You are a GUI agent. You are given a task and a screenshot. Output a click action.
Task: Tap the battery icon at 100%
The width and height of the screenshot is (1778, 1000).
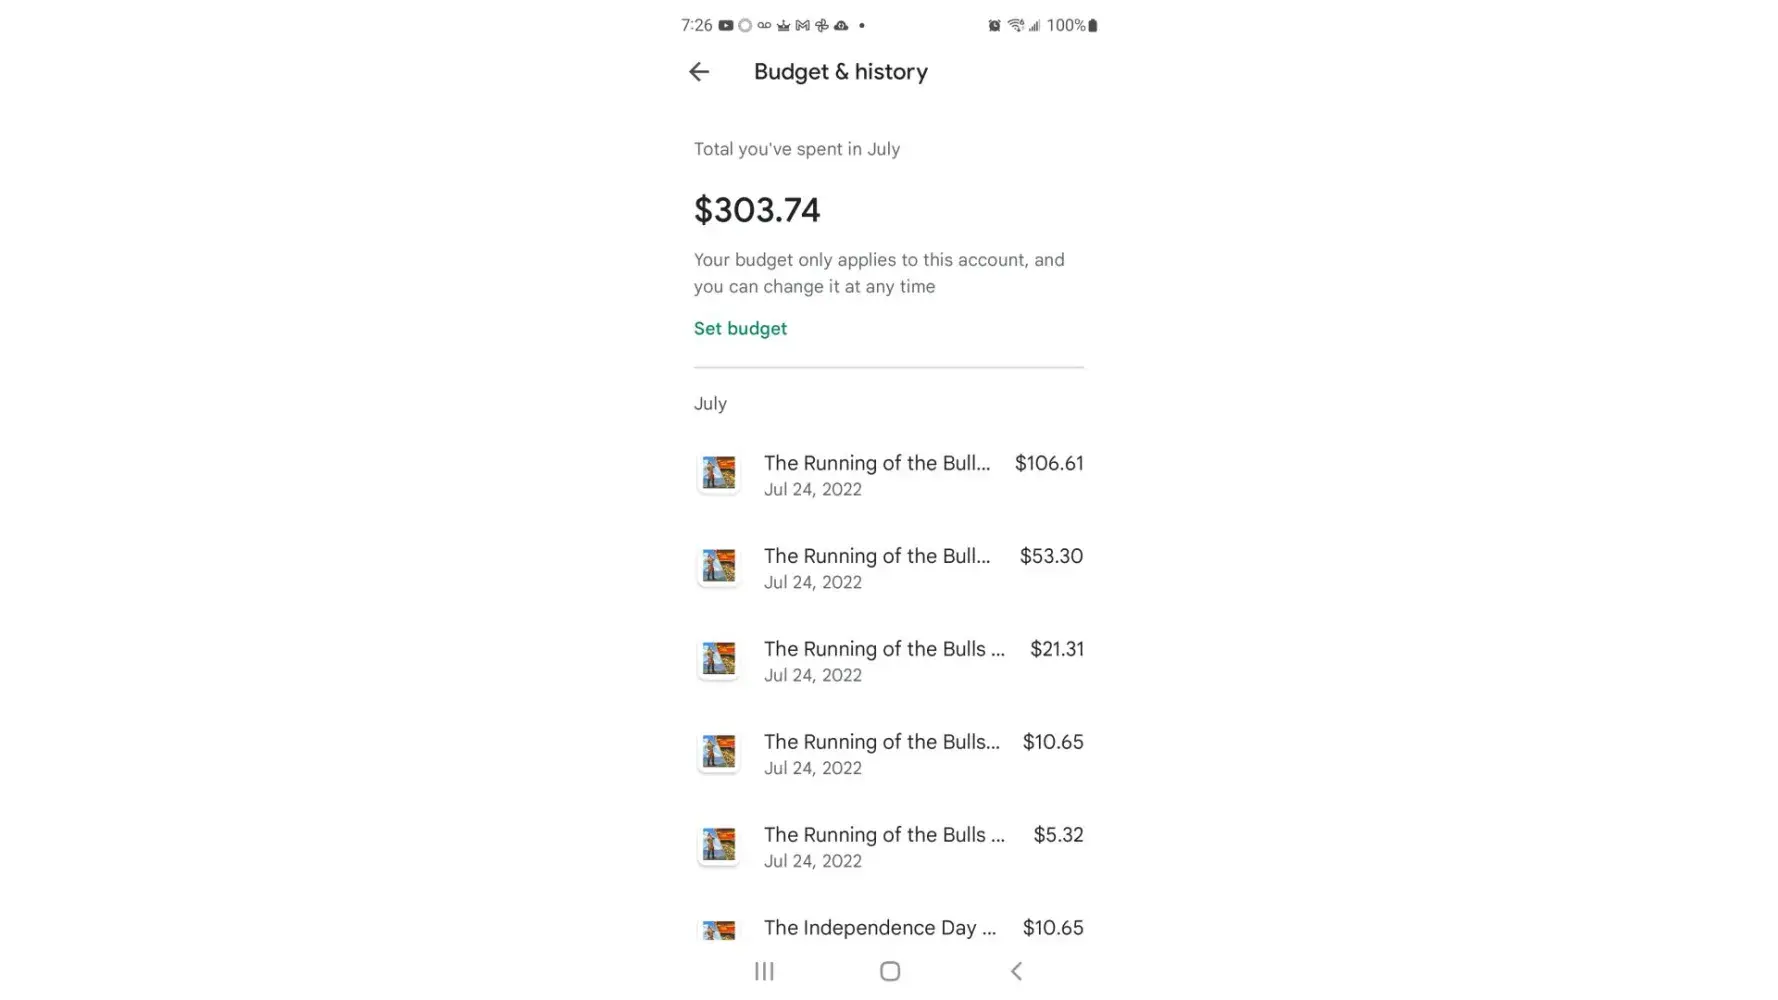(1093, 26)
